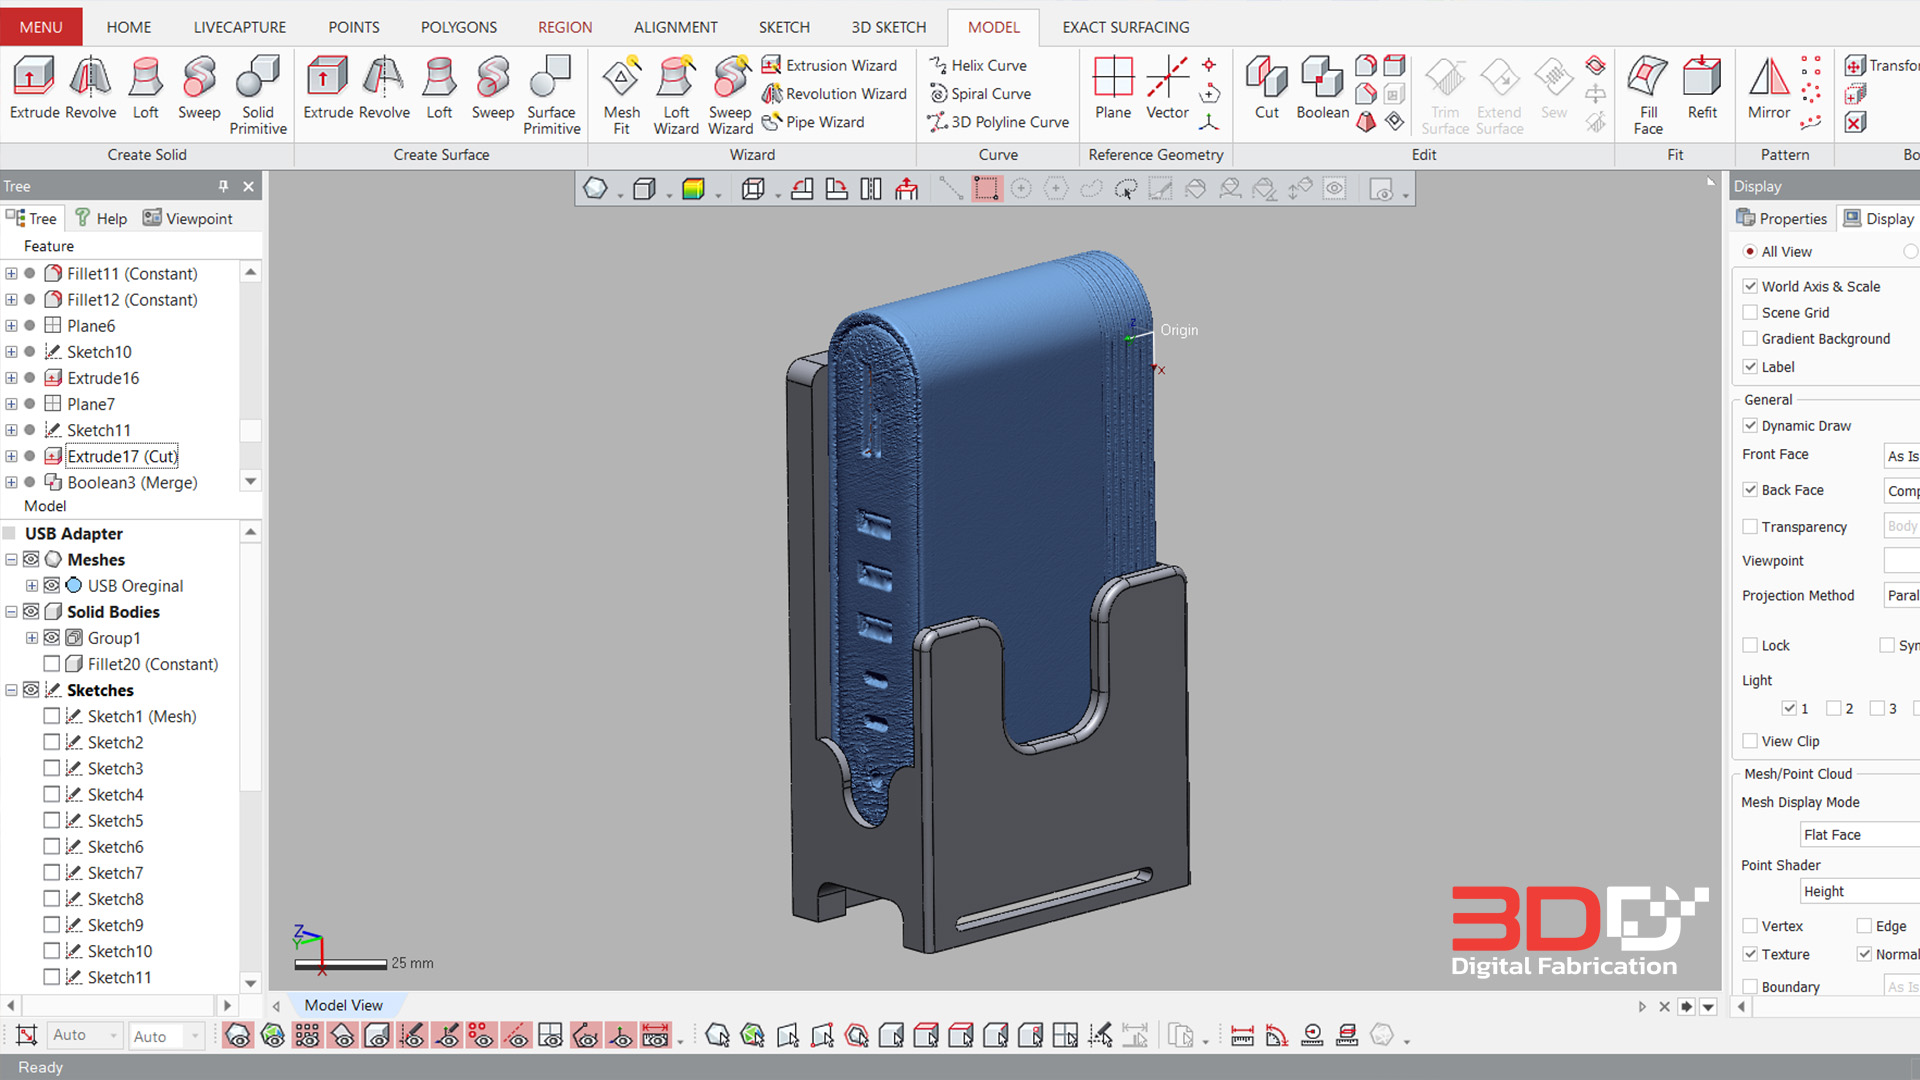Screen dimensions: 1920x1080
Task: Collapse the Sketches group
Action: point(11,689)
